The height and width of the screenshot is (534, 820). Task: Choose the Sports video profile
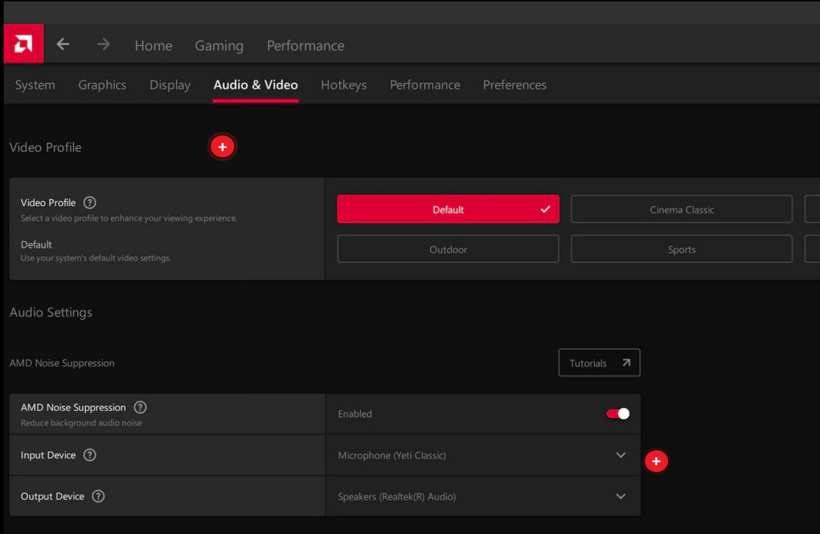point(681,249)
